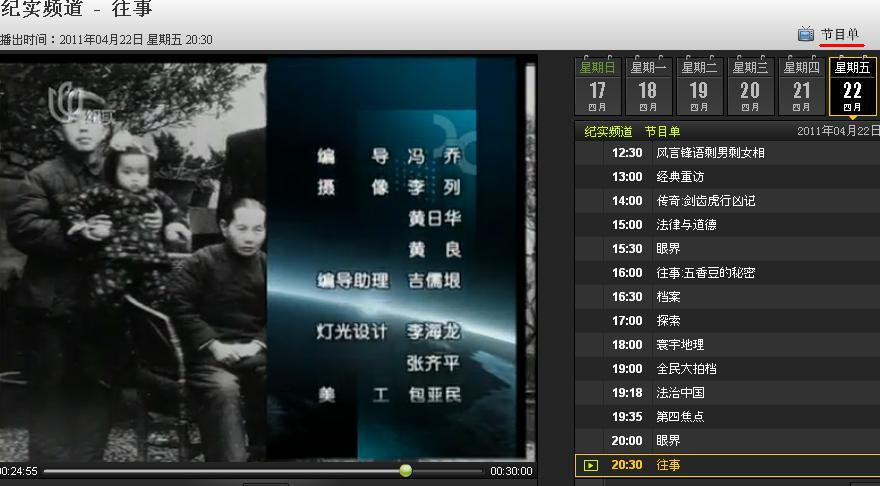Viewport: 880px width, 486px height.
Task: Choose the 星期三 20 date tab
Action: click(750, 87)
